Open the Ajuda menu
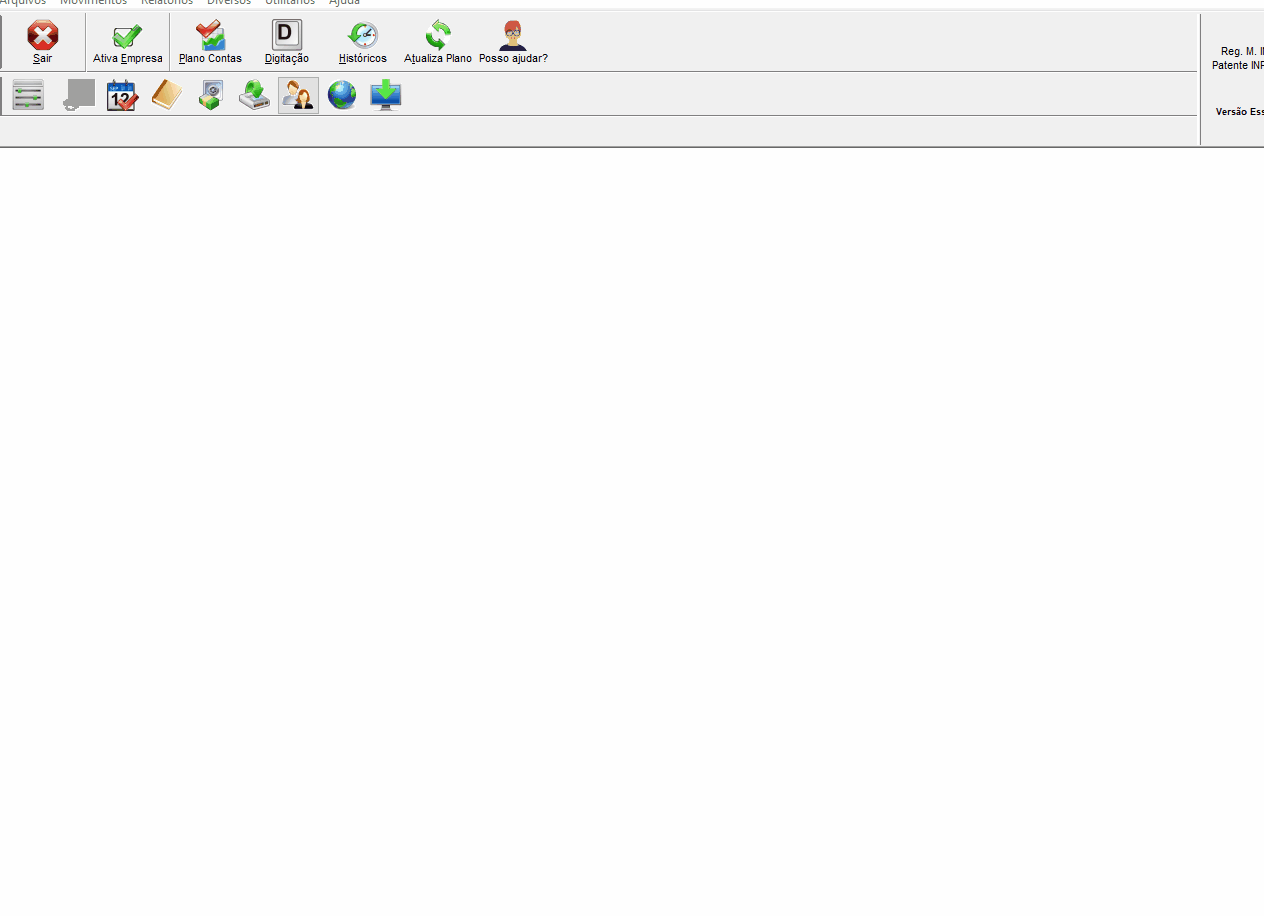 click(x=344, y=3)
